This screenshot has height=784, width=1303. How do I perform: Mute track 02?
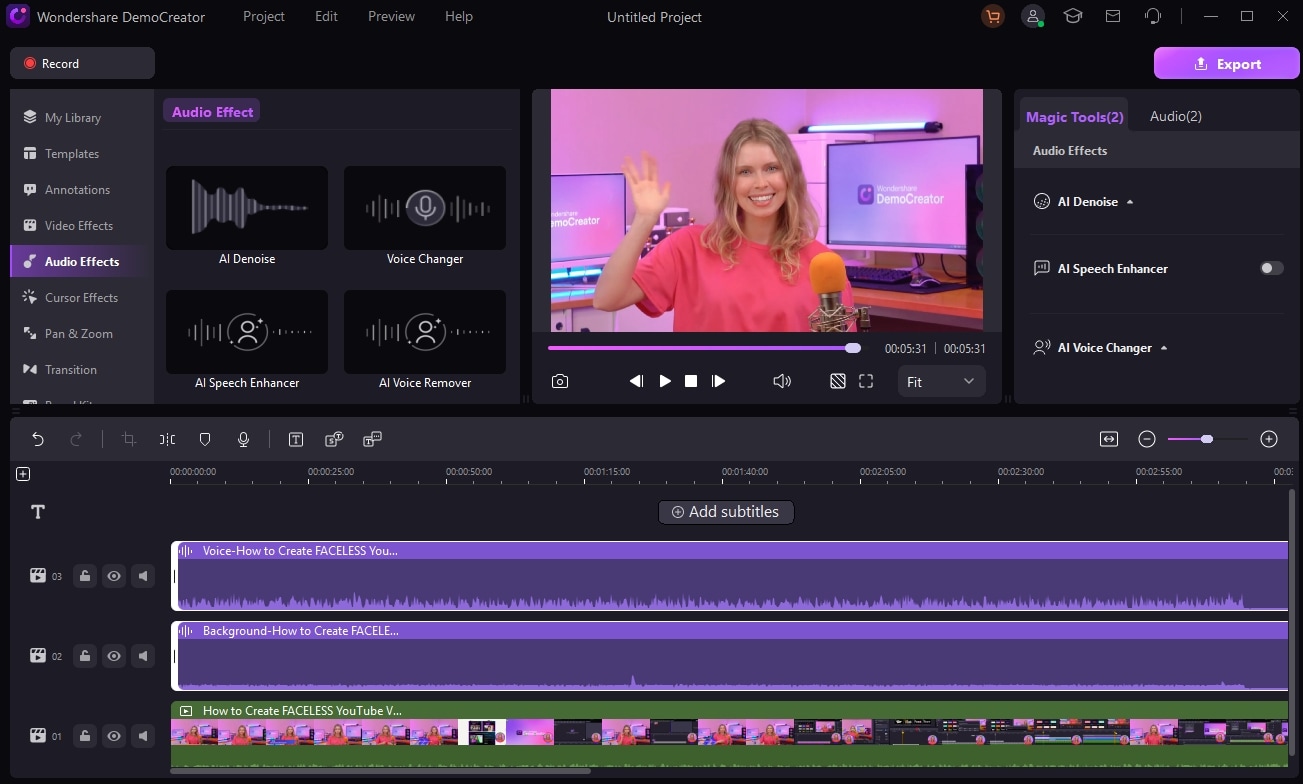[x=143, y=655]
